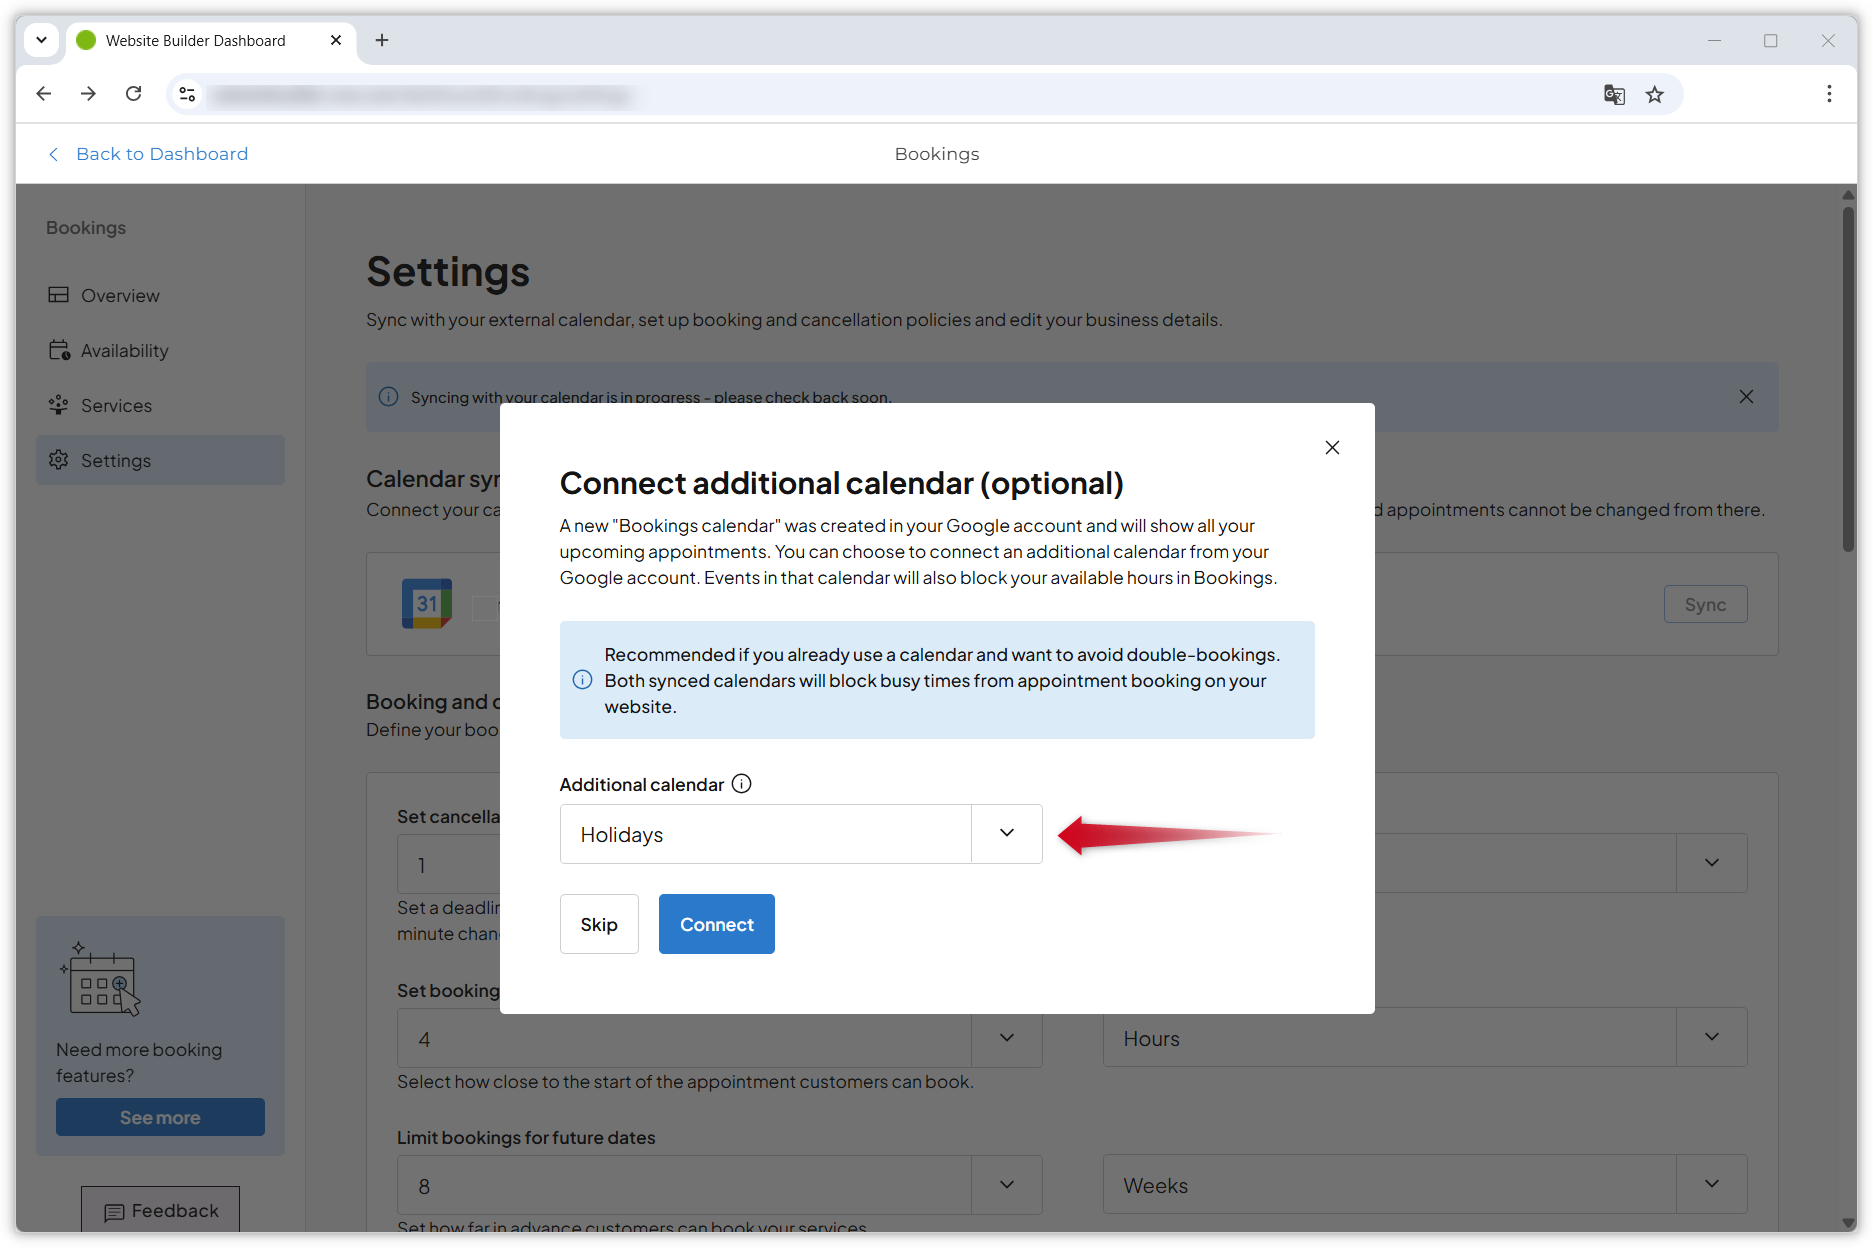This screenshot has height=1248, width=1873.
Task: Open the Availability section in the sidebar
Action: click(124, 350)
